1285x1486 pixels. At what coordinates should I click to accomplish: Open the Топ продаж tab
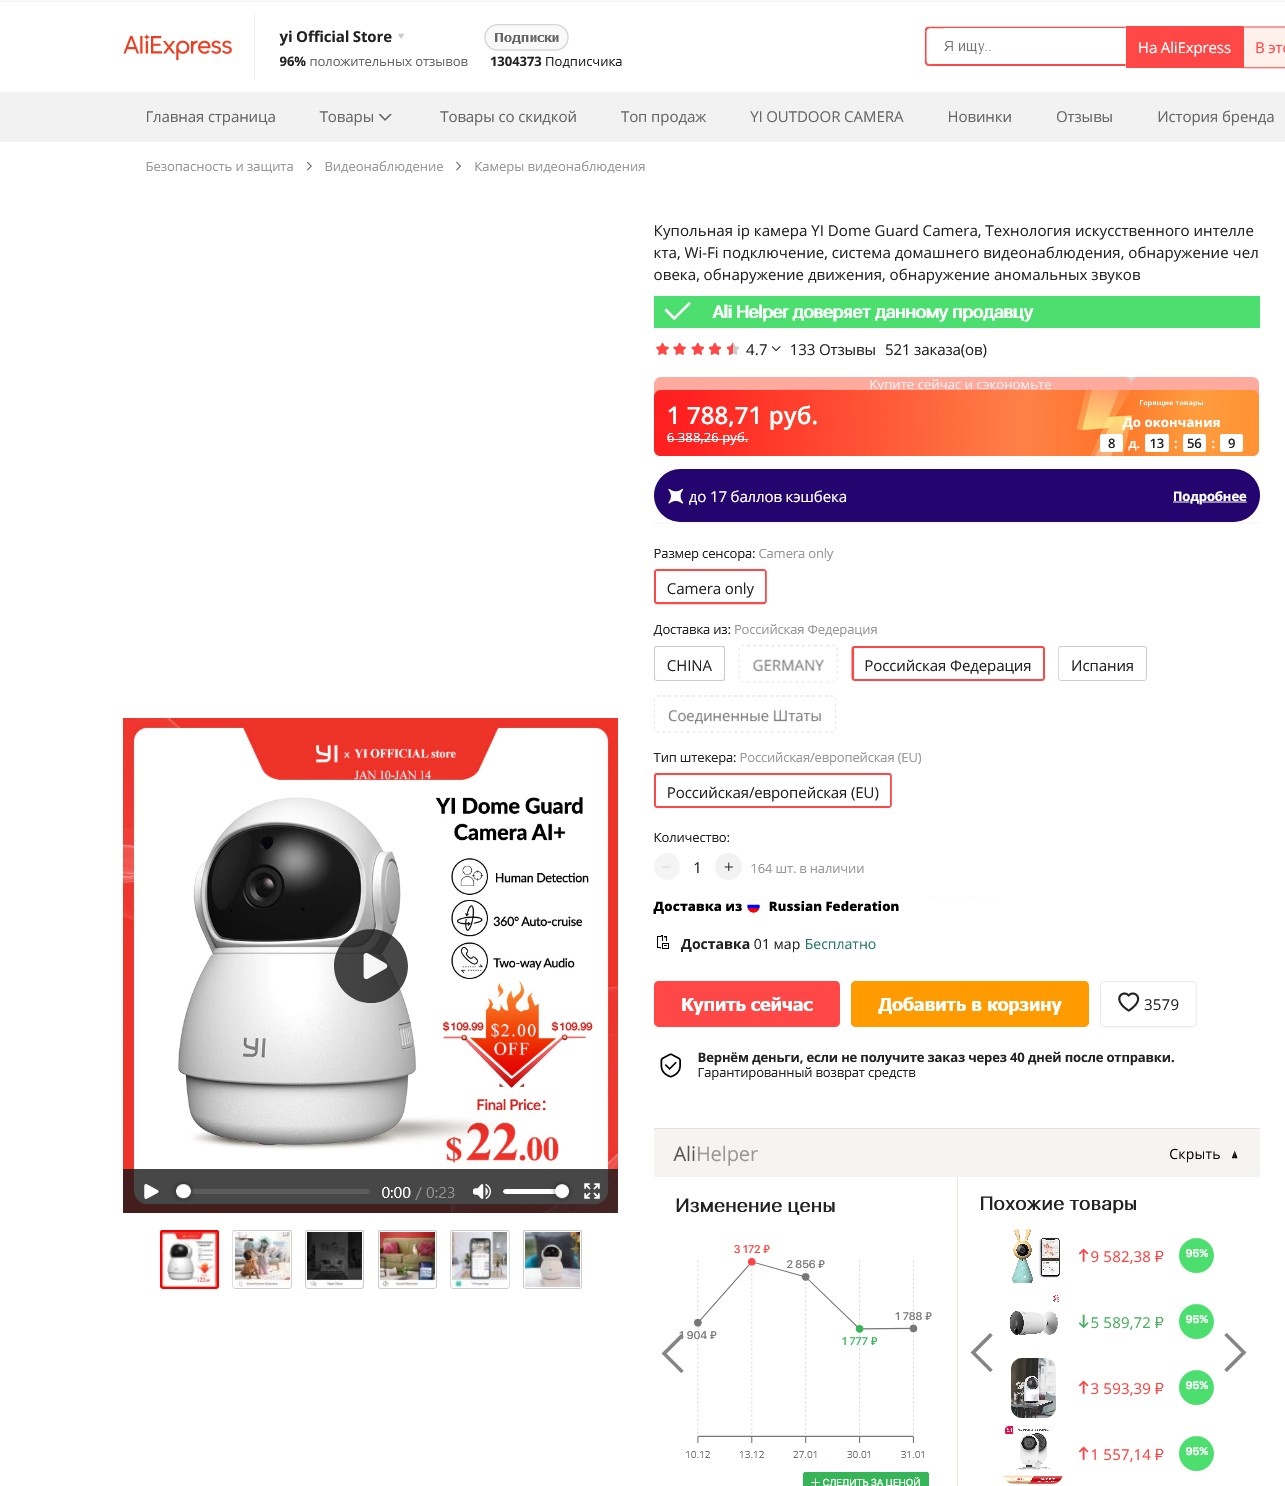[x=663, y=117]
